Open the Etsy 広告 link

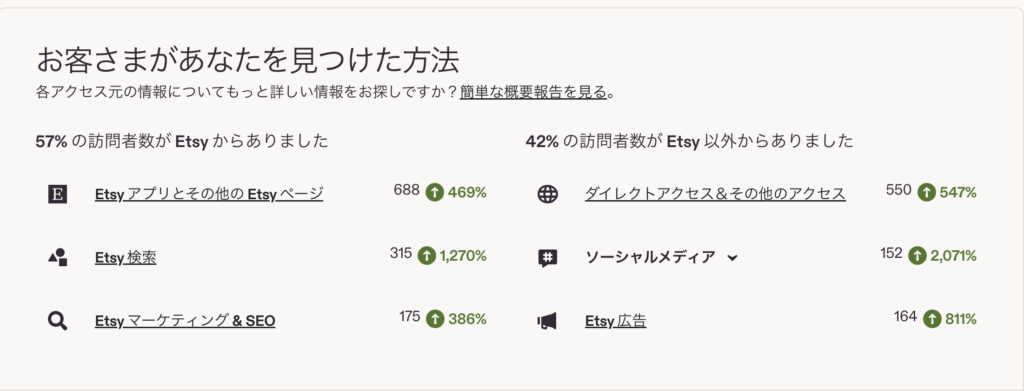point(616,321)
